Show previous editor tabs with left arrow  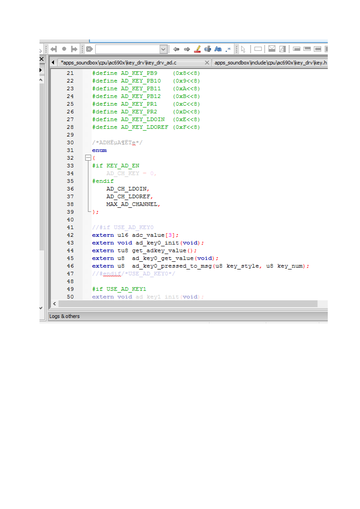pos(53,62)
